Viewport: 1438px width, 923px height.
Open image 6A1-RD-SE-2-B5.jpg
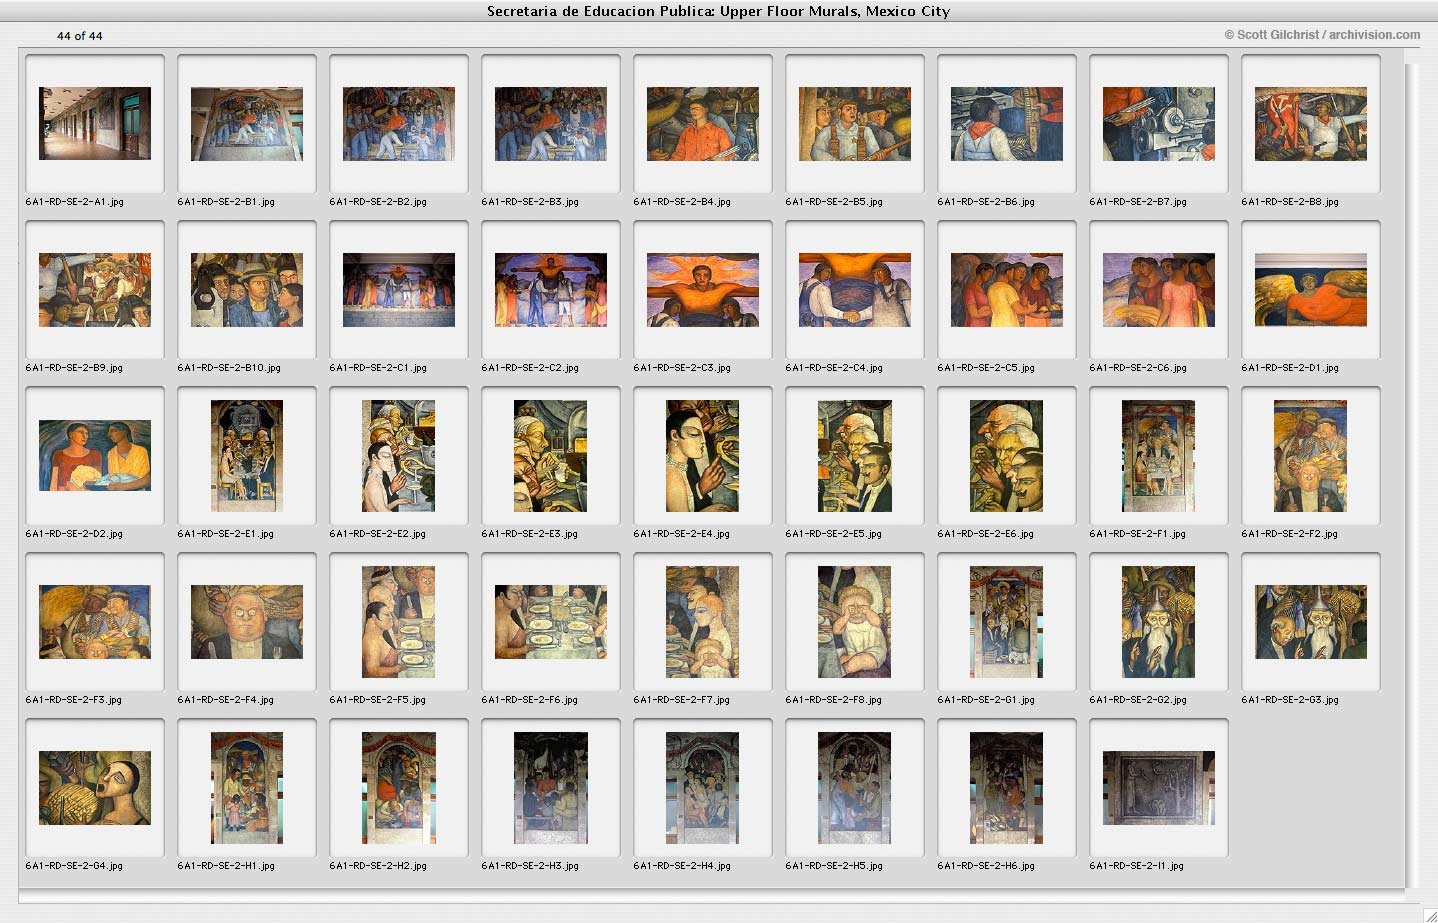point(855,124)
